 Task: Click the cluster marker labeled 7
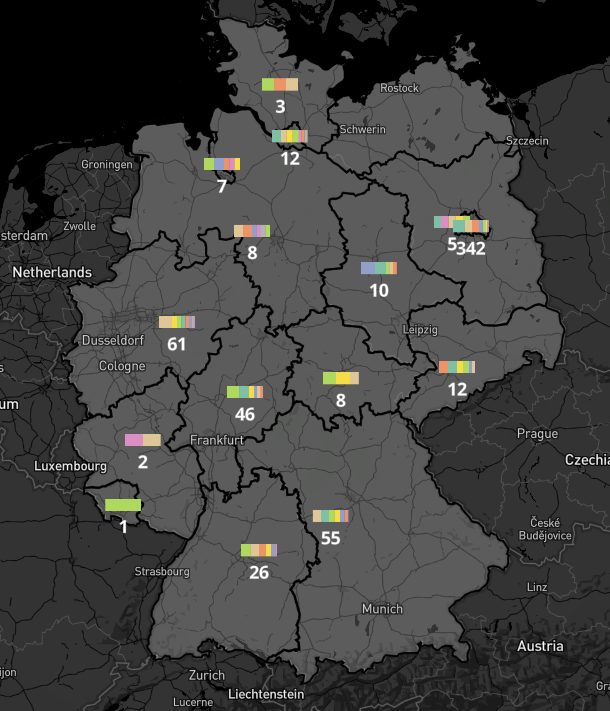(x=222, y=186)
